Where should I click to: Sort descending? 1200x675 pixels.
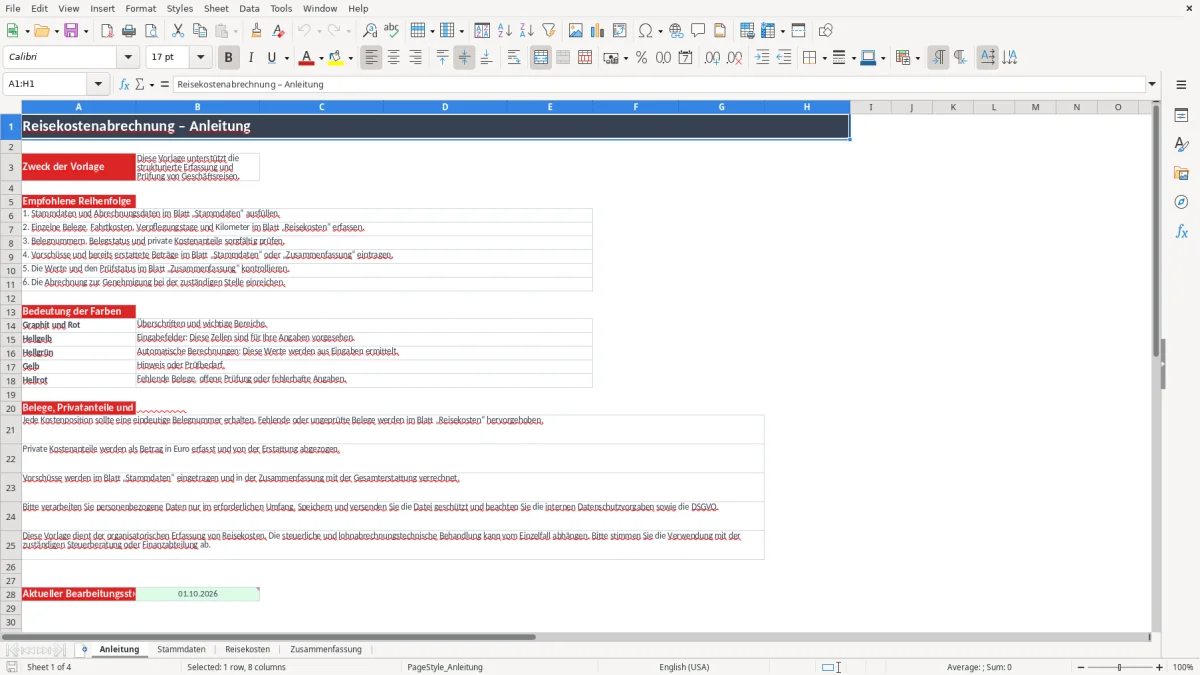point(527,31)
